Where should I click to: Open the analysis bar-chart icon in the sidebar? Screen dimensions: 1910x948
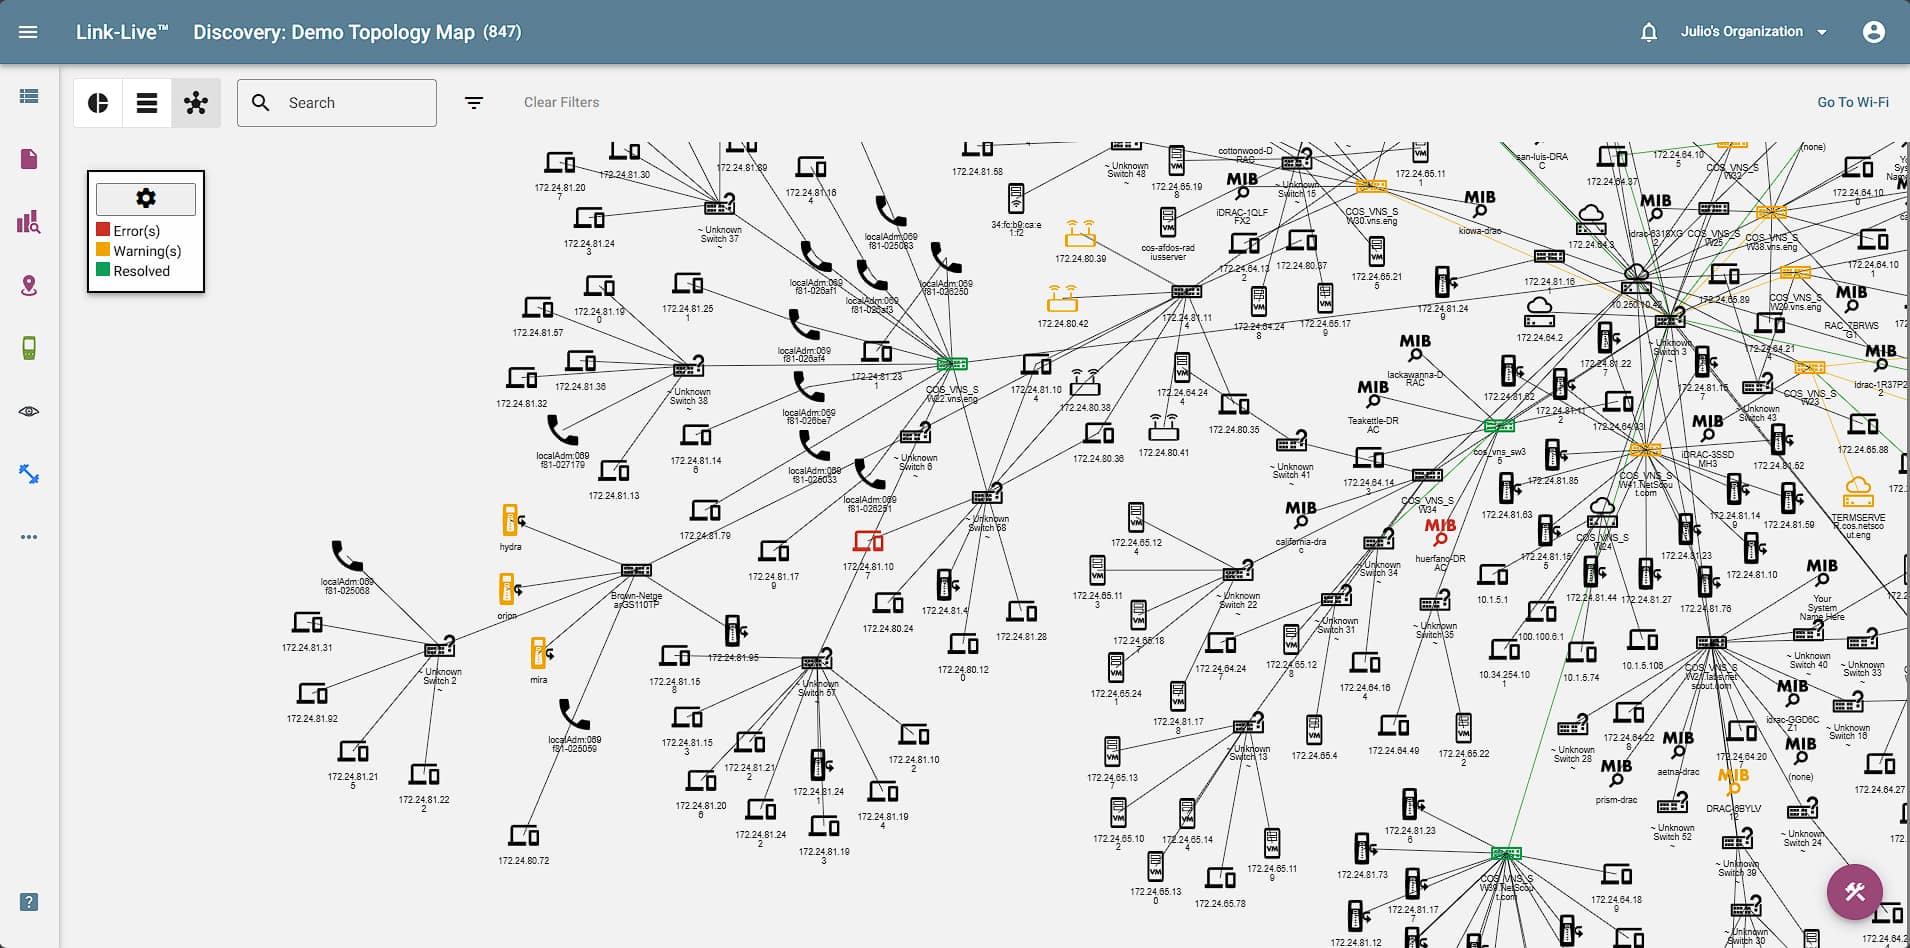[x=29, y=223]
